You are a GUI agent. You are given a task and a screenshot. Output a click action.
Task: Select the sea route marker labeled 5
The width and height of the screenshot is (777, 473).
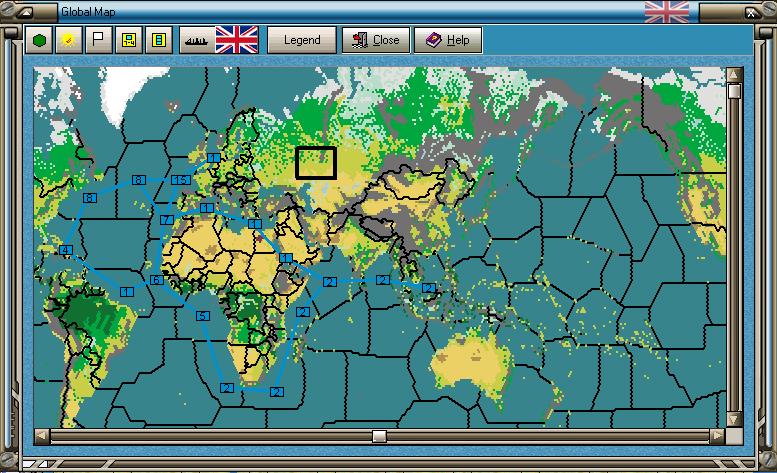click(203, 316)
